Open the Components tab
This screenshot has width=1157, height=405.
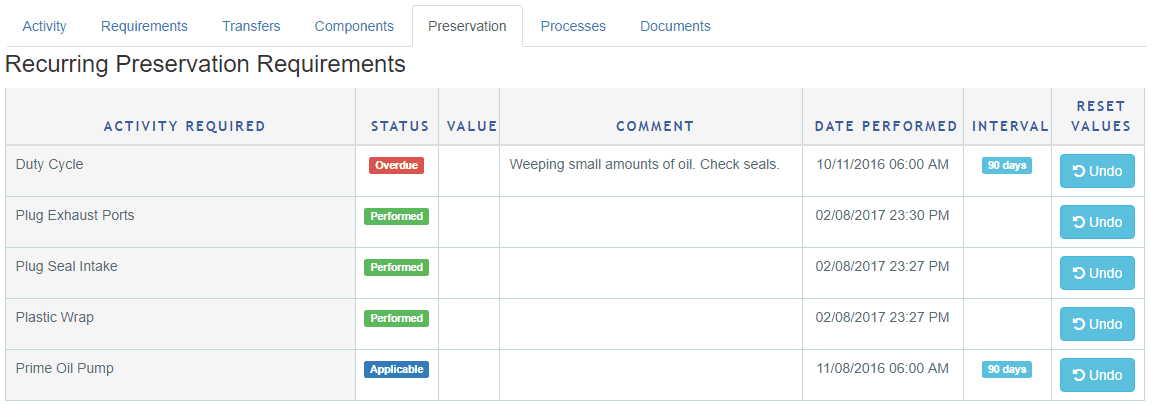(354, 27)
